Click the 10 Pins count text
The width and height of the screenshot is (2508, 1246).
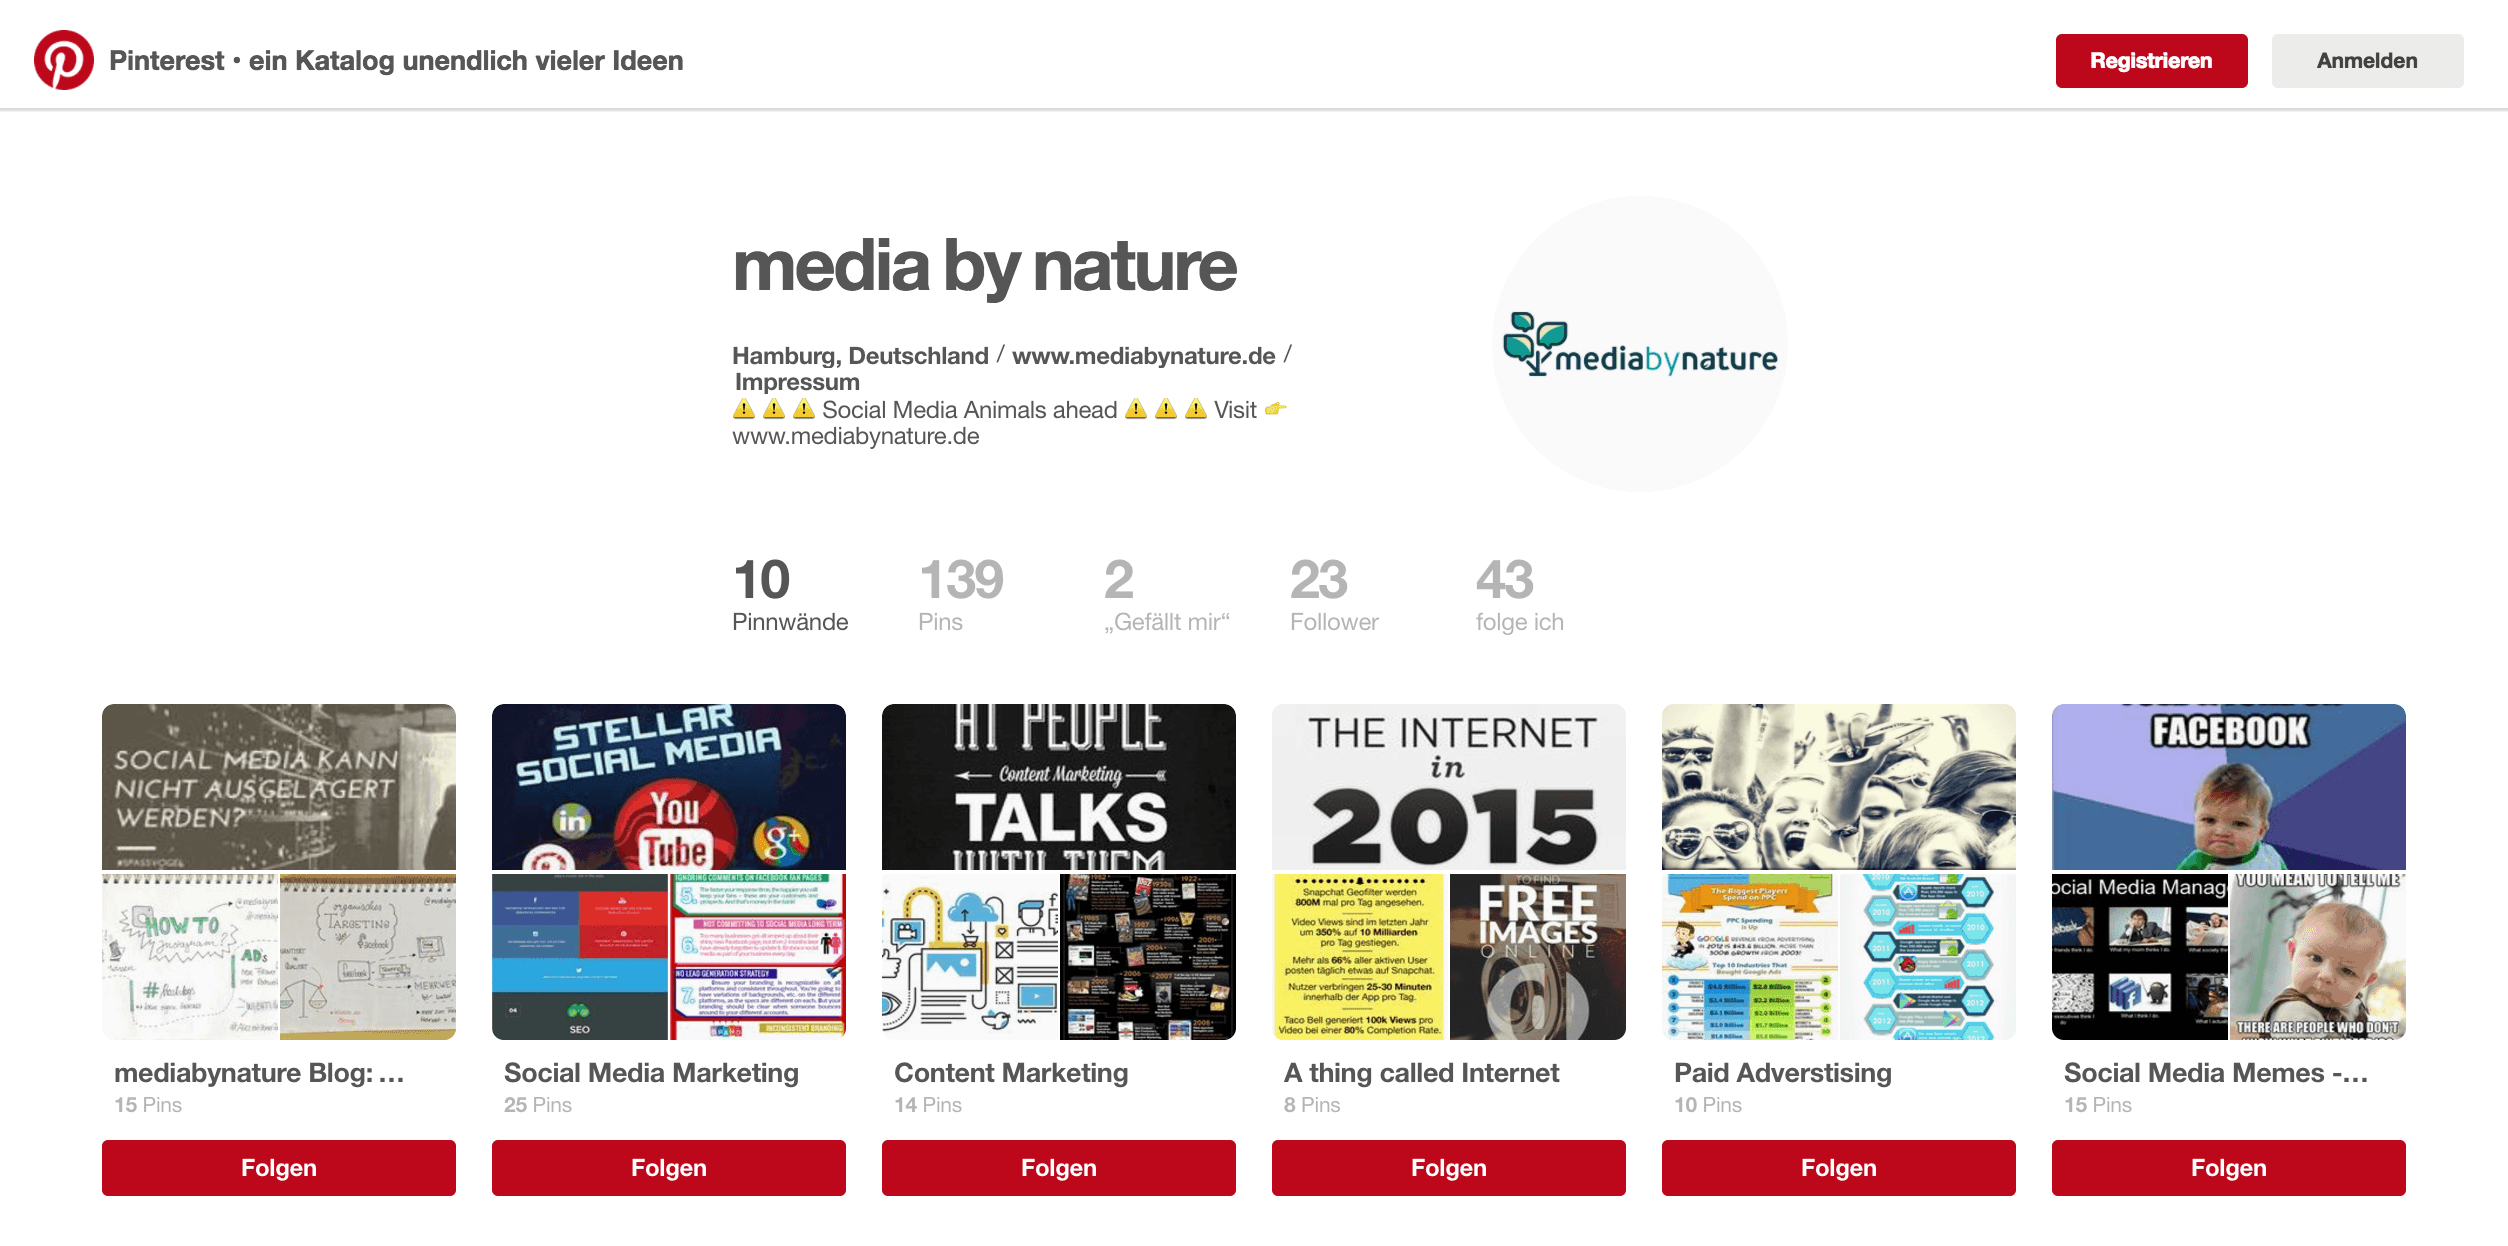[1708, 1105]
